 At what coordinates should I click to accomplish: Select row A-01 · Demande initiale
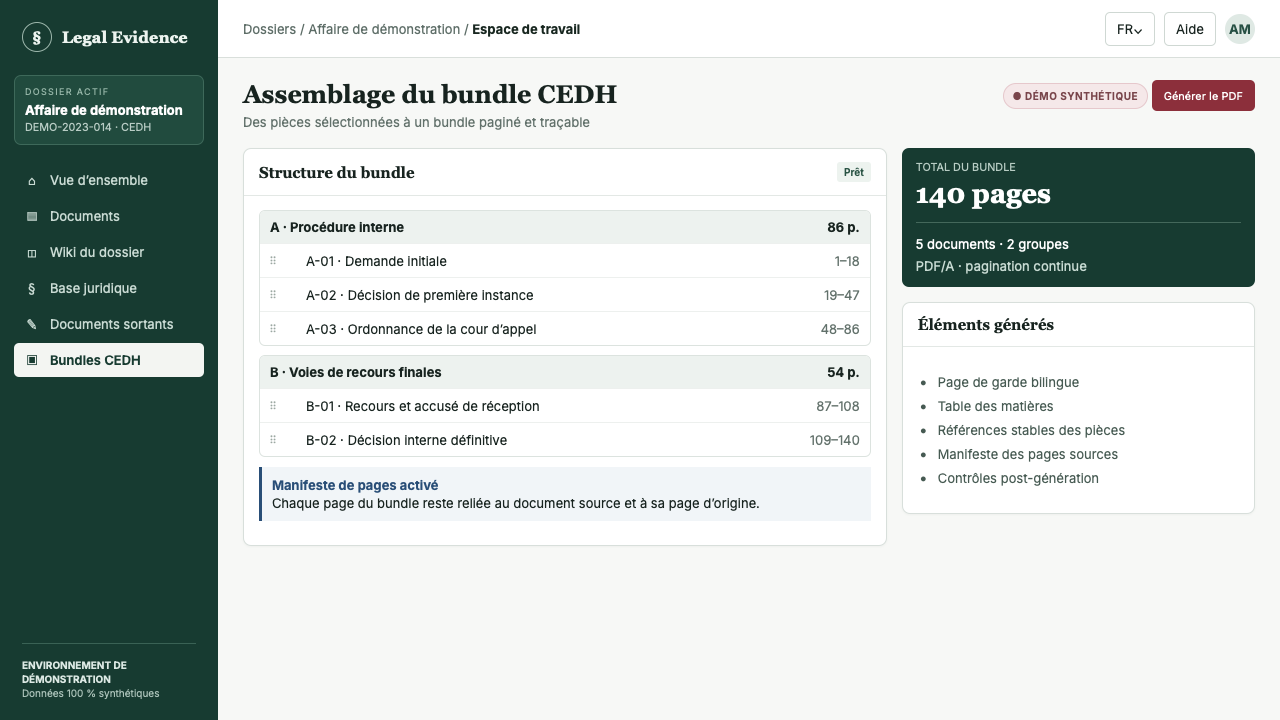[x=565, y=261]
